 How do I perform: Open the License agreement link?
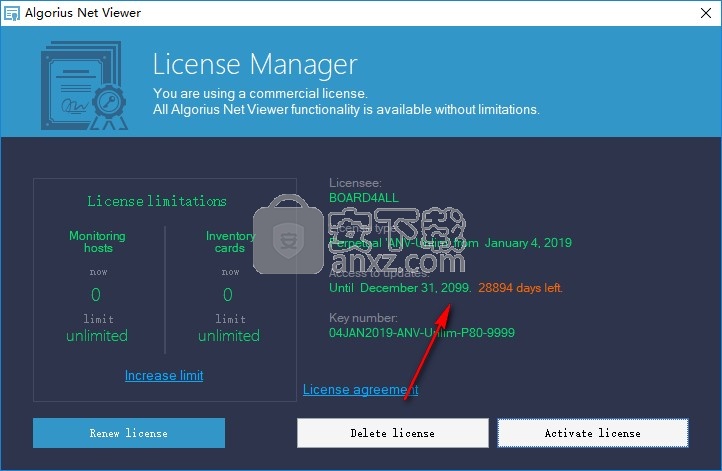361,390
